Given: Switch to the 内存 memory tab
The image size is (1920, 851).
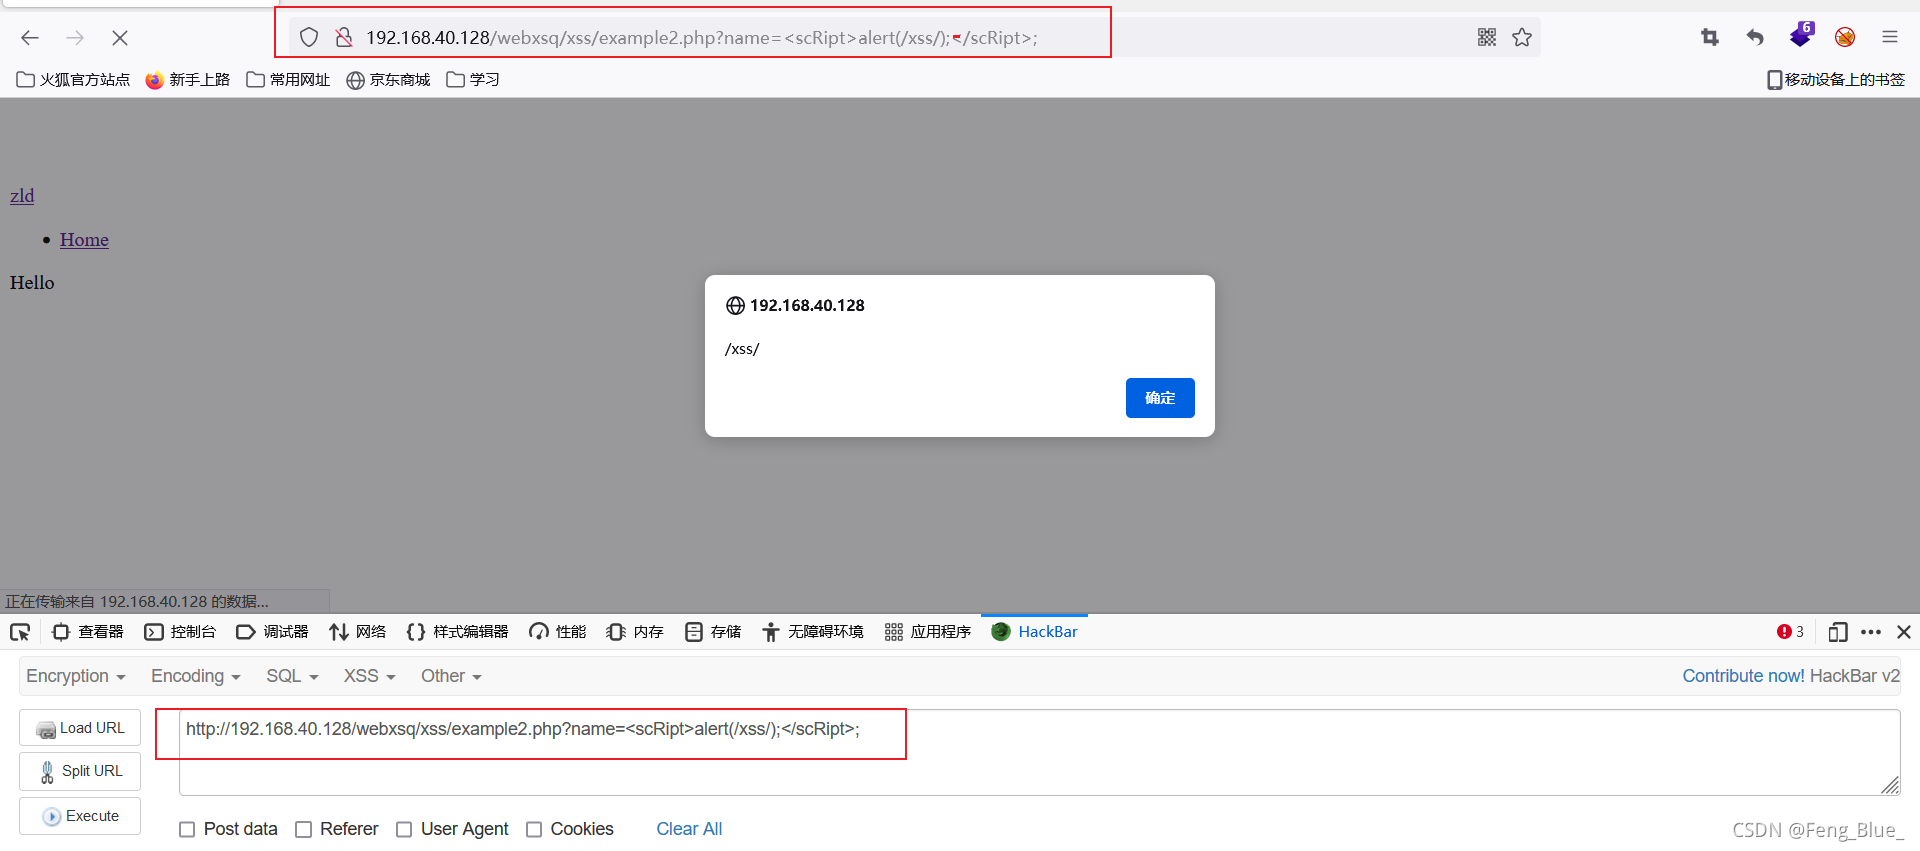Looking at the screenshot, I should click(635, 632).
